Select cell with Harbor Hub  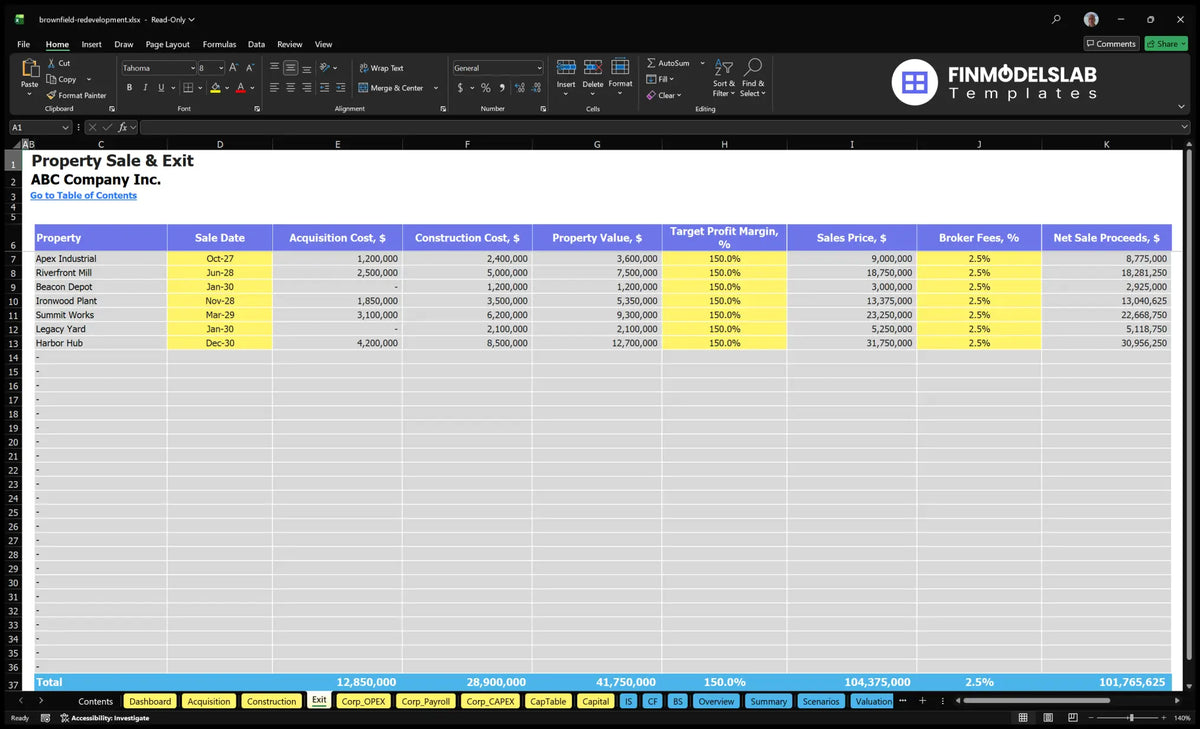[x=100, y=343]
